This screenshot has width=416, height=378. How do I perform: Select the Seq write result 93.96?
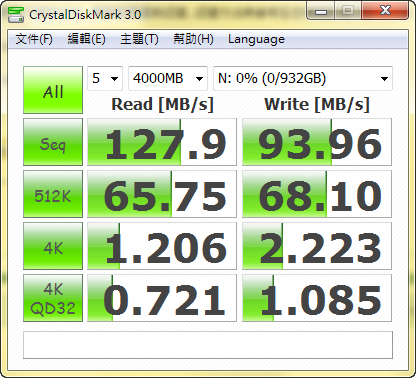coord(317,142)
